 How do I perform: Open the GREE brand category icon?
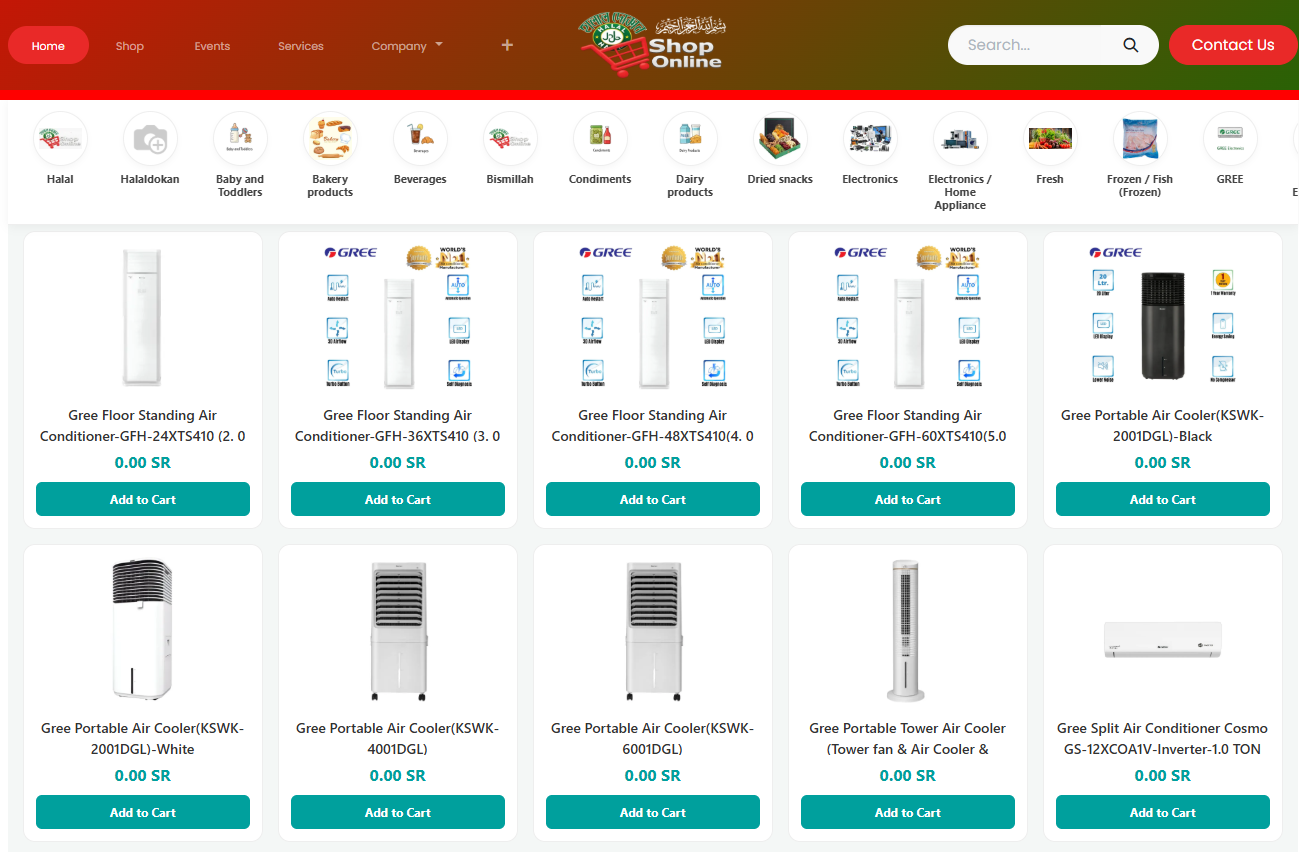pos(1230,139)
